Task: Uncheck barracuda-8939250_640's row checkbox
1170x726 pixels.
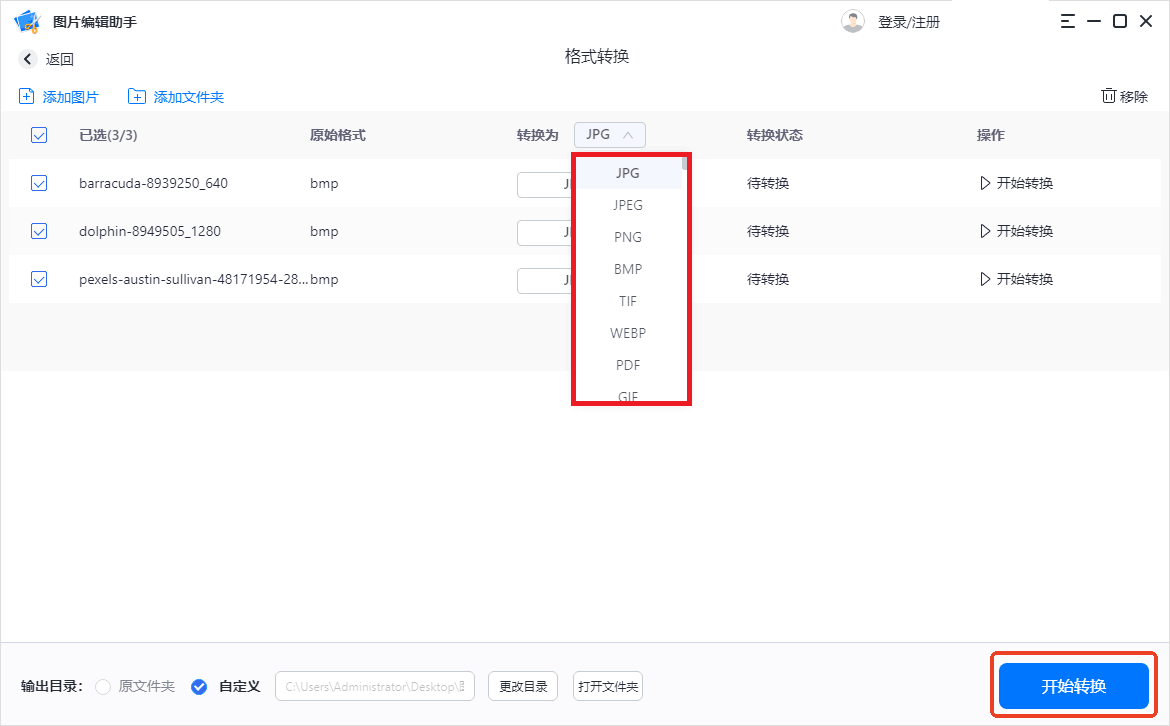Action: click(39, 183)
